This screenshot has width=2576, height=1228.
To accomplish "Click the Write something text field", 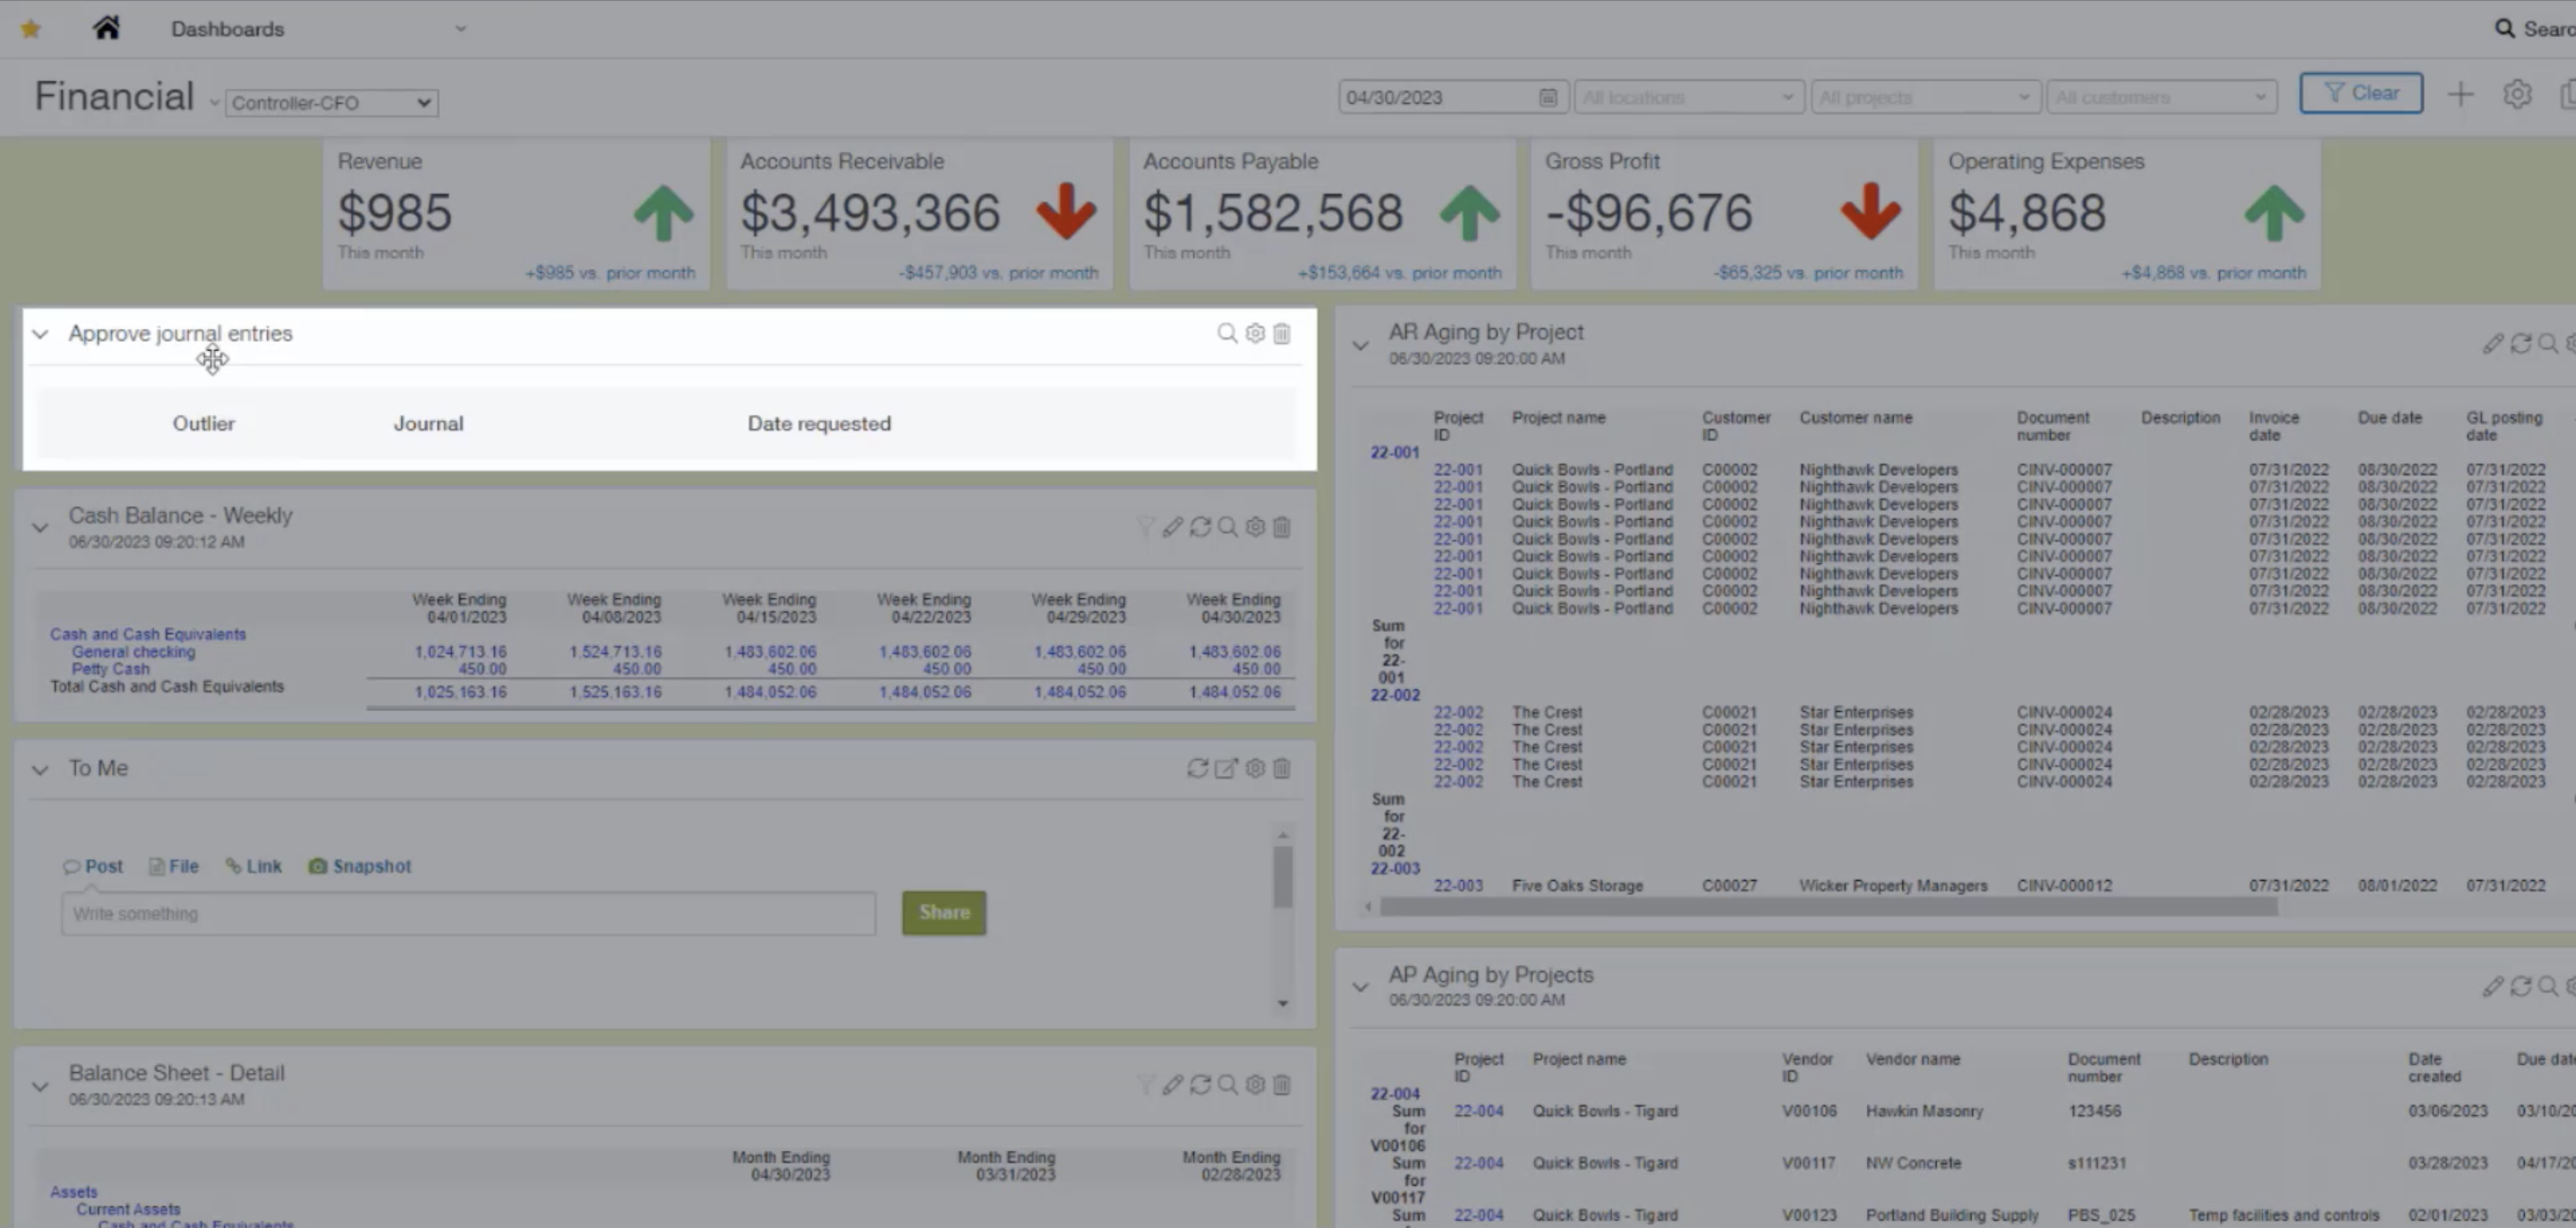I will tap(468, 914).
